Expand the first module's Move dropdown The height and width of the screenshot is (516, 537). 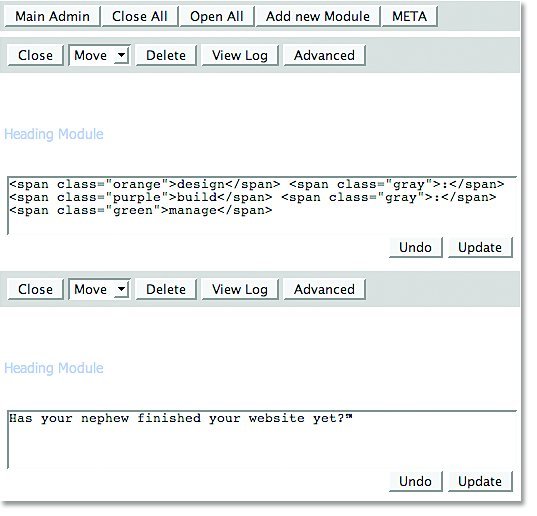point(99,55)
